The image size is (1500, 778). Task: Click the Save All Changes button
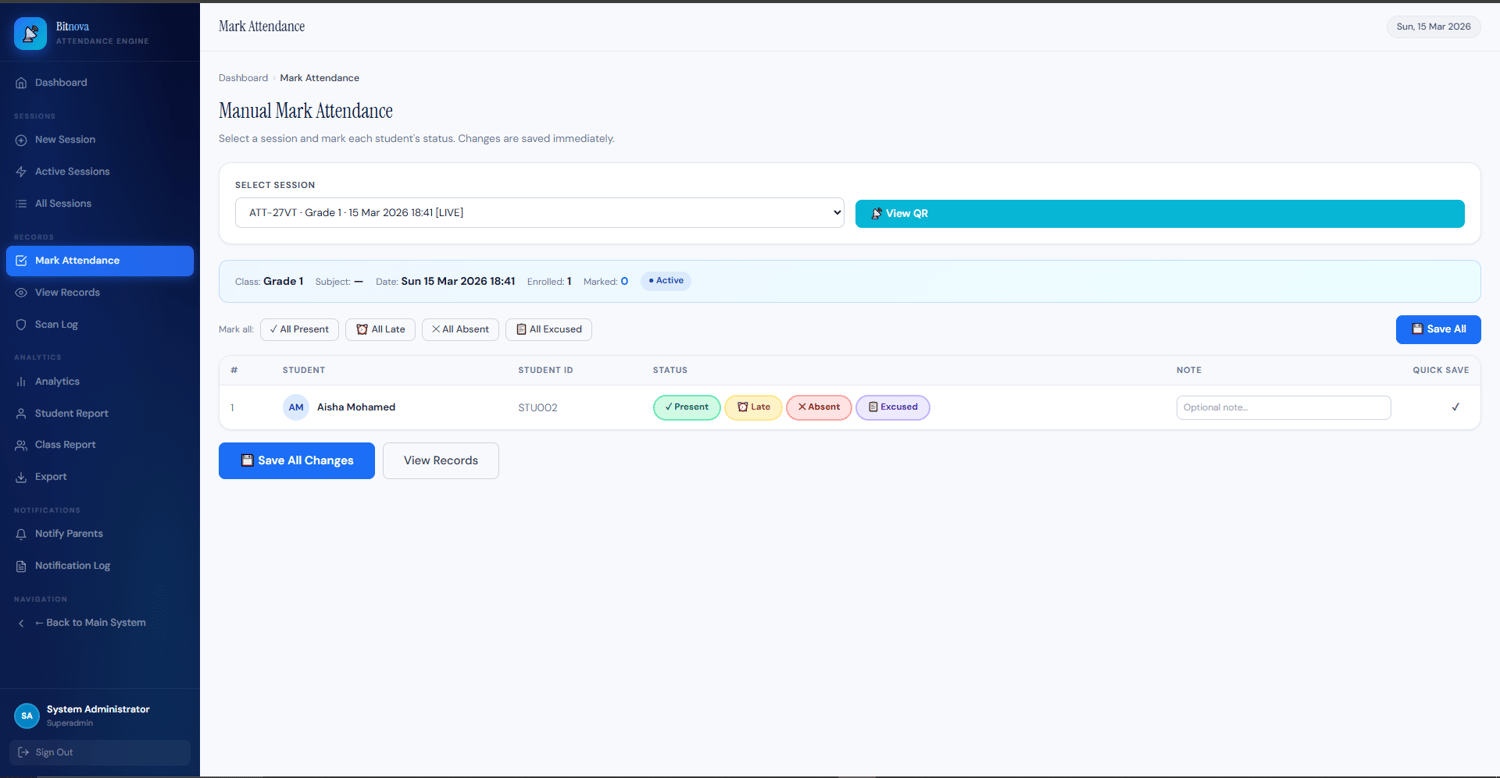click(297, 461)
